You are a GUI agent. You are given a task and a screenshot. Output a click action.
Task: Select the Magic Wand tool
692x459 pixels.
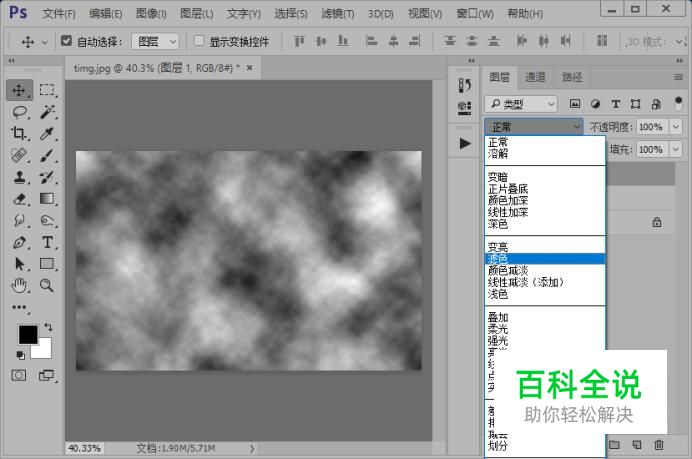(47, 112)
